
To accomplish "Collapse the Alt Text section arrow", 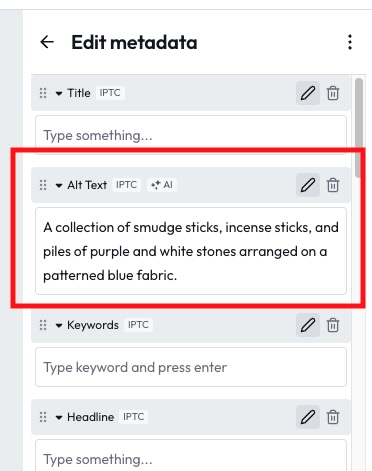I will [59, 185].
